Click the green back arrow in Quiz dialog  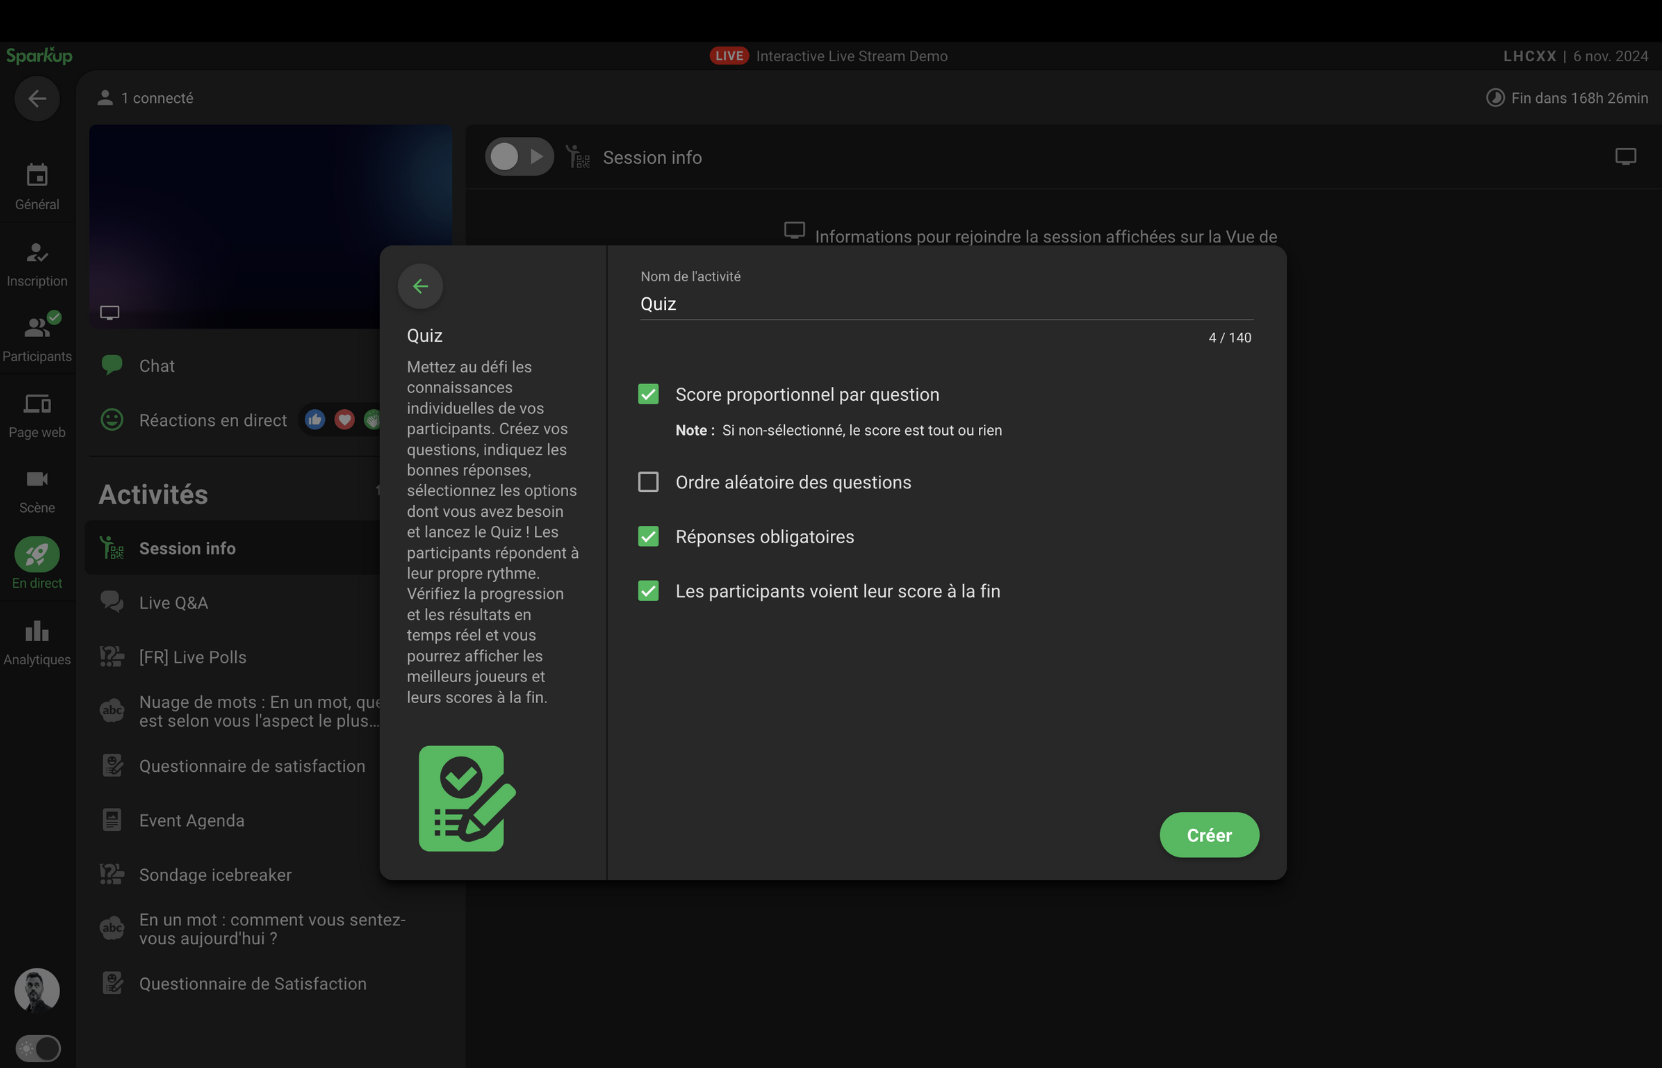(420, 286)
